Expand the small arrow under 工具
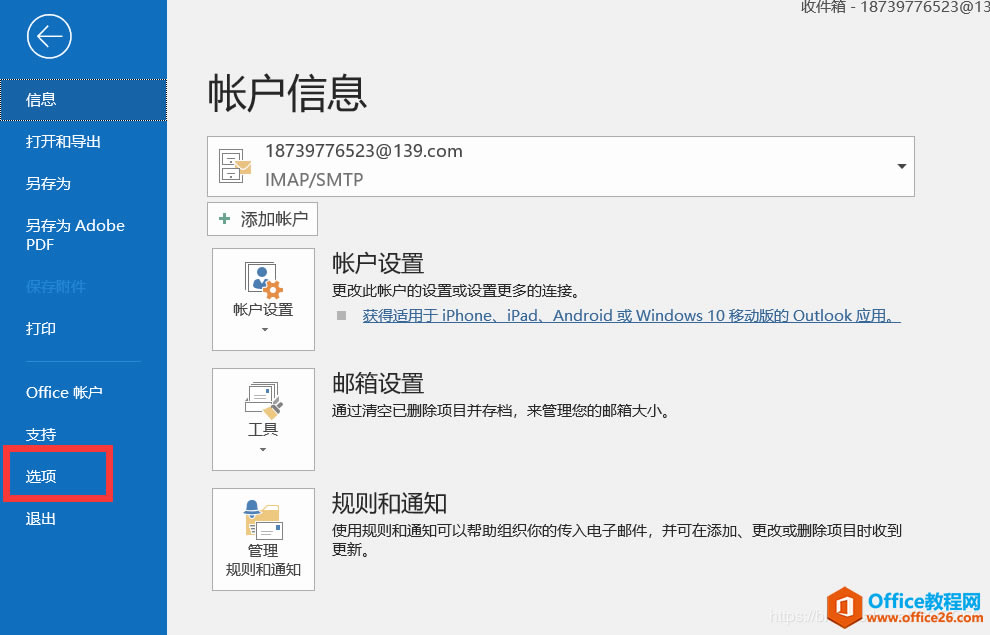 tap(263, 449)
